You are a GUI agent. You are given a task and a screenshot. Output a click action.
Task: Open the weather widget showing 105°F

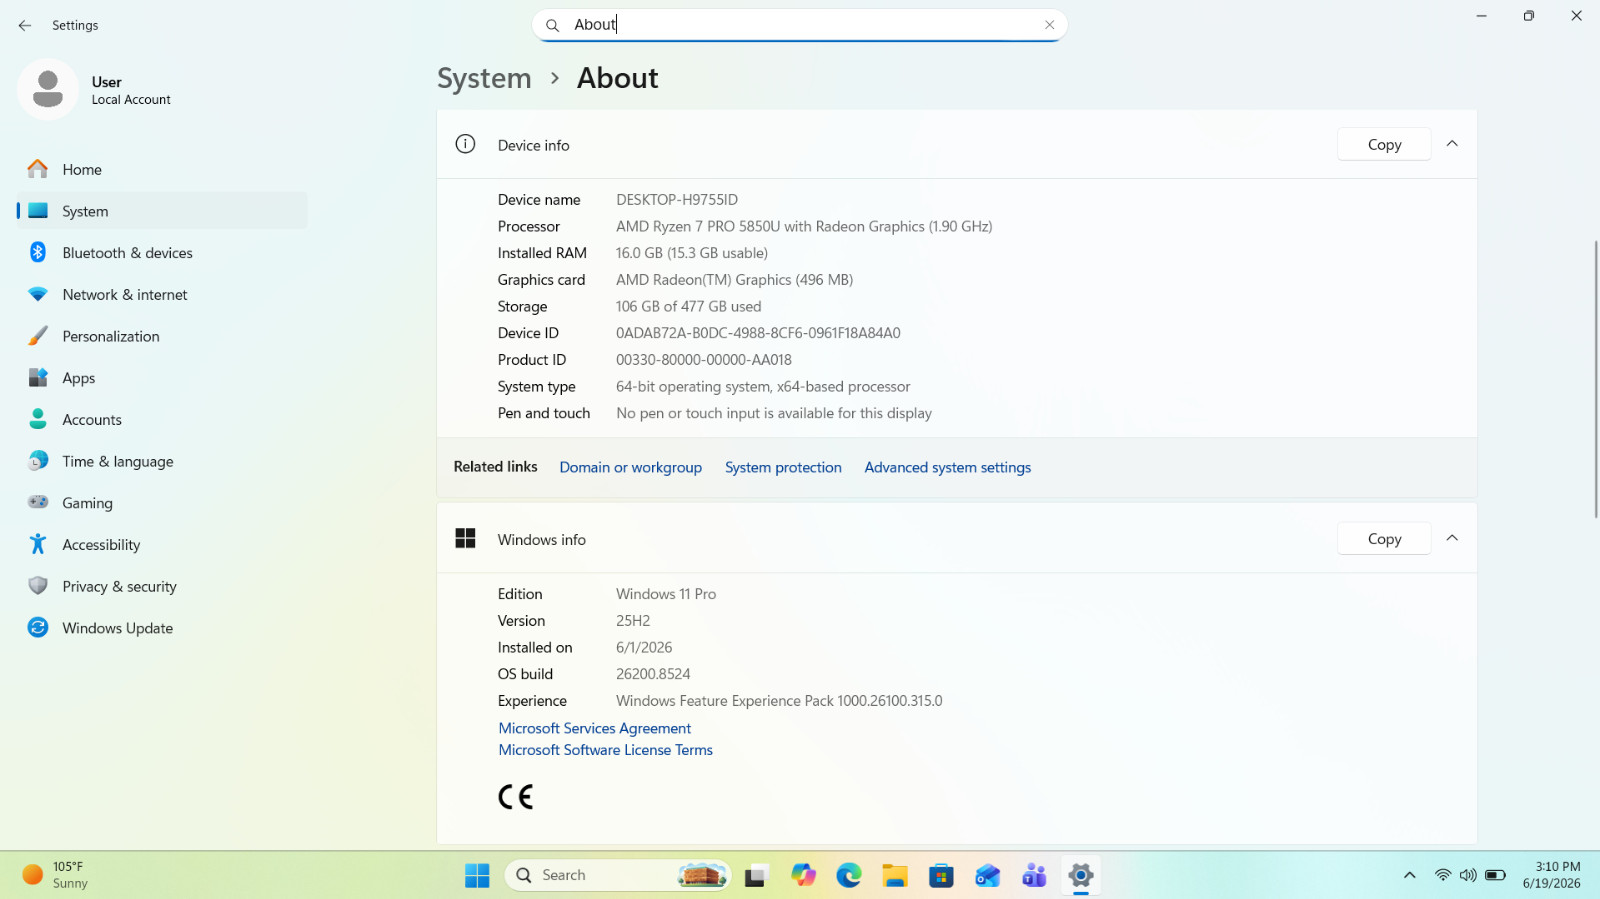[56, 875]
